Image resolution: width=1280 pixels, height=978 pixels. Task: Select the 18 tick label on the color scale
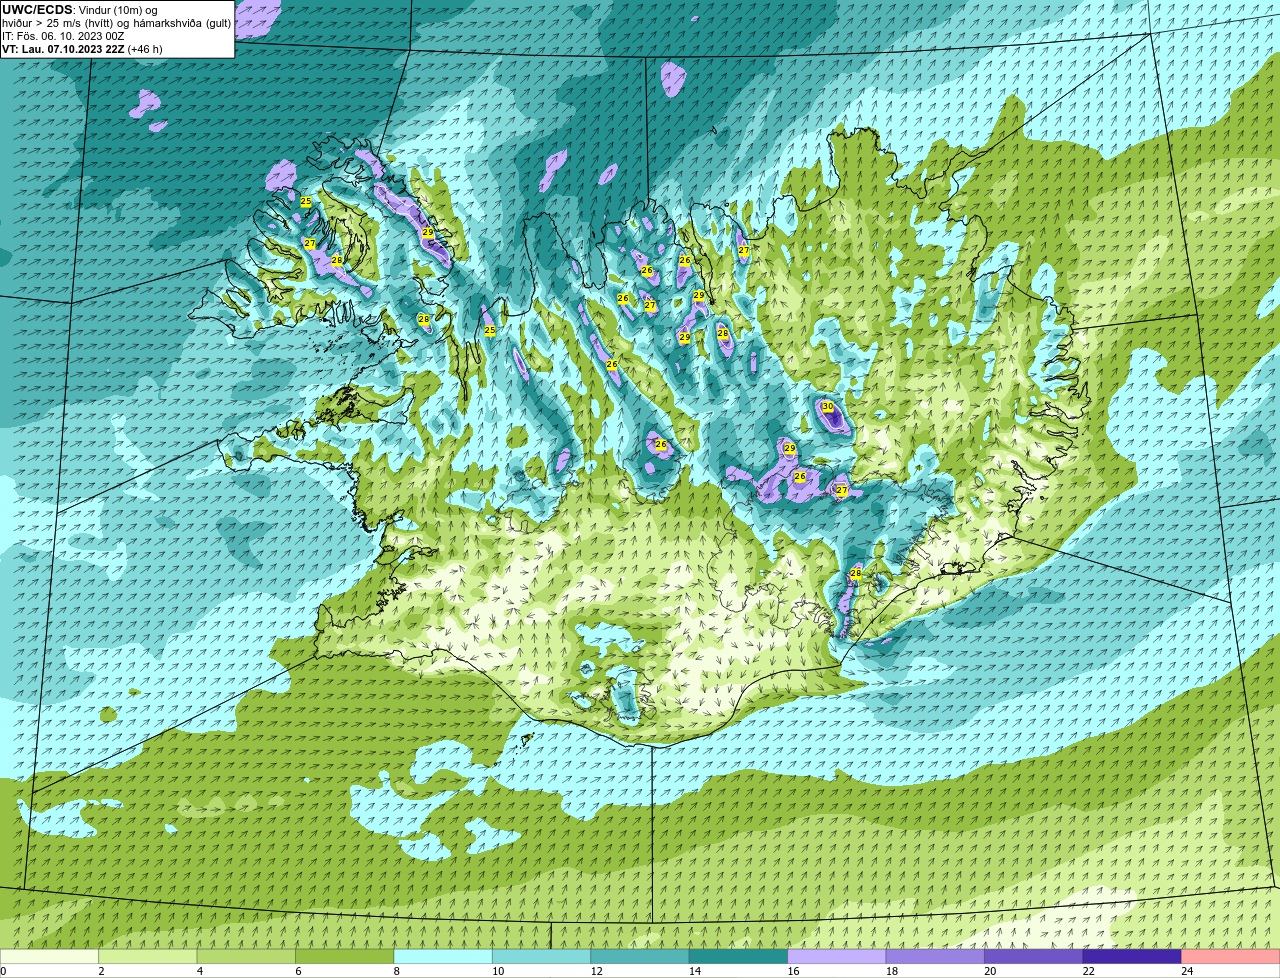point(891,971)
